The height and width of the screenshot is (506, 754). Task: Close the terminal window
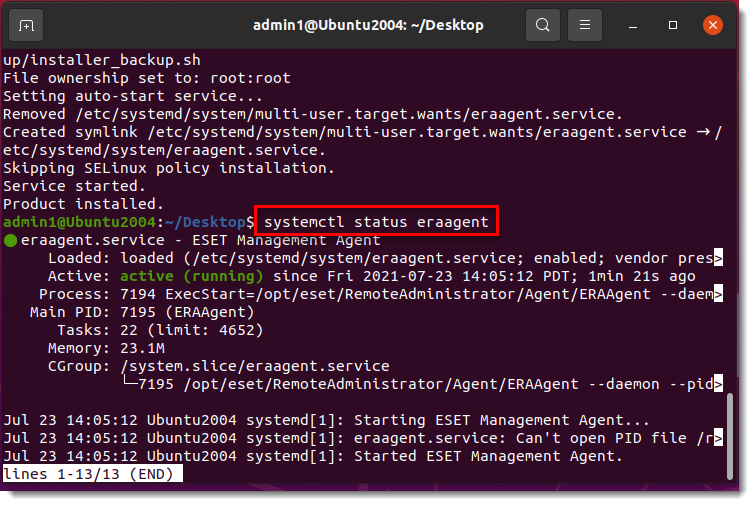click(x=713, y=25)
